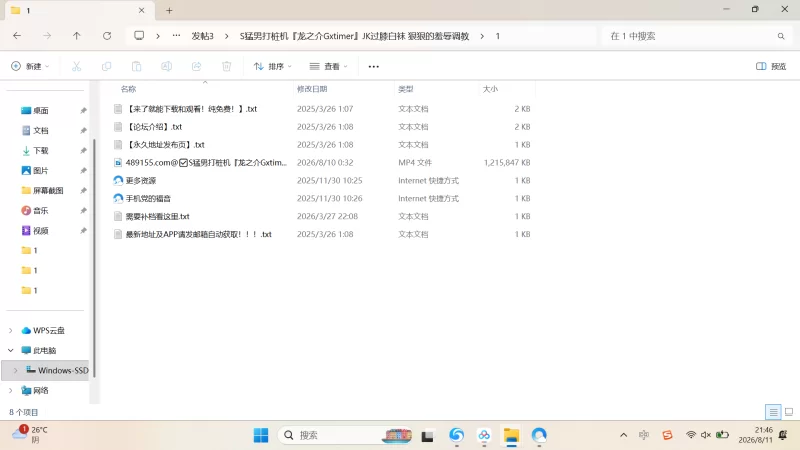Open 桌面 in the sidebar

pos(41,110)
